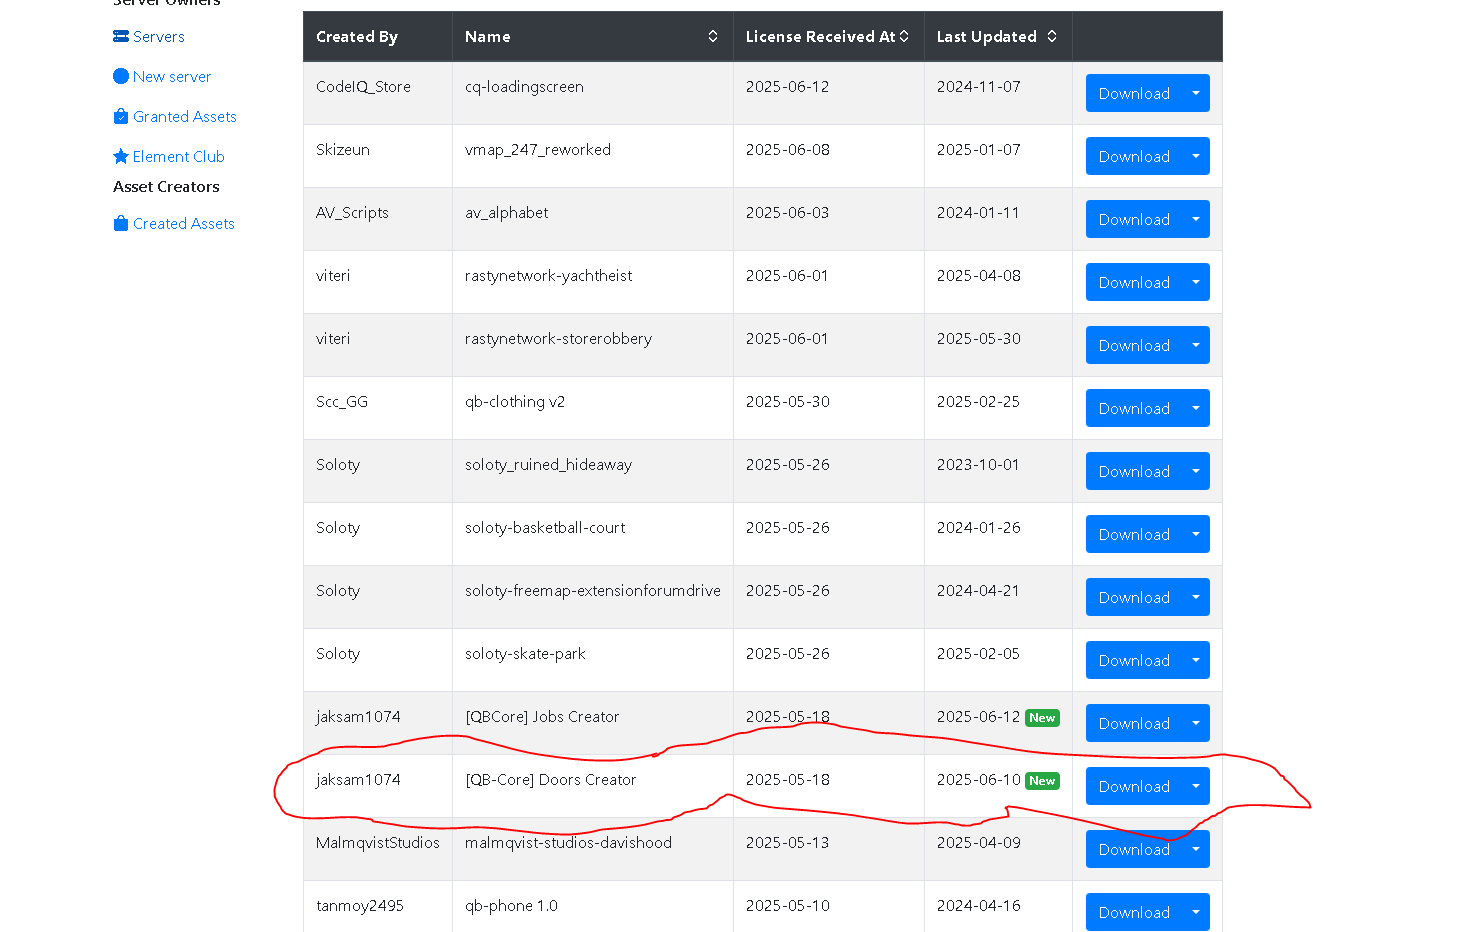The image size is (1472, 932).
Task: Expand download options for soloty-freemap-extensionforumdrive
Action: [x=1196, y=597]
